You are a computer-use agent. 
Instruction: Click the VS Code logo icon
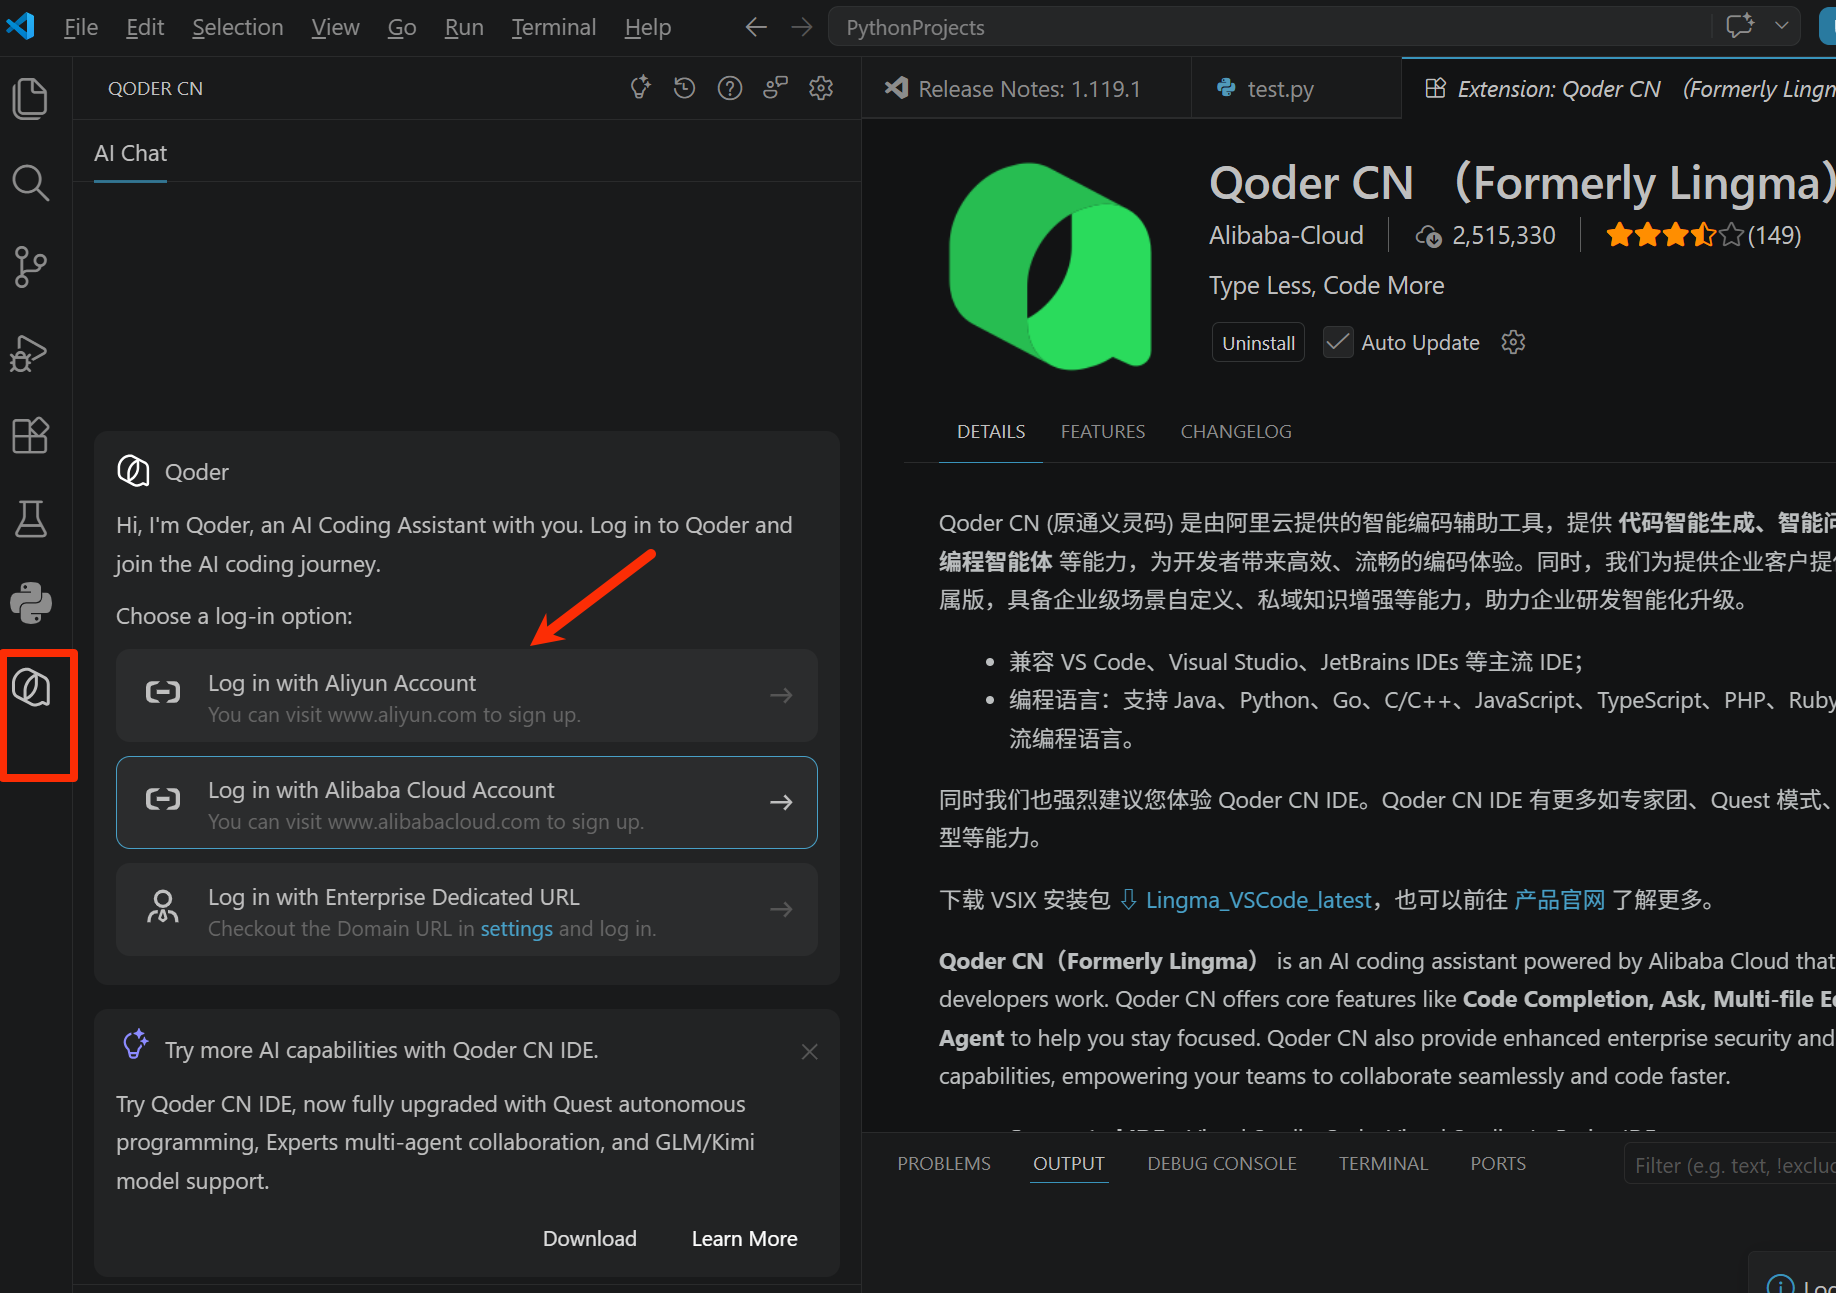[20, 26]
